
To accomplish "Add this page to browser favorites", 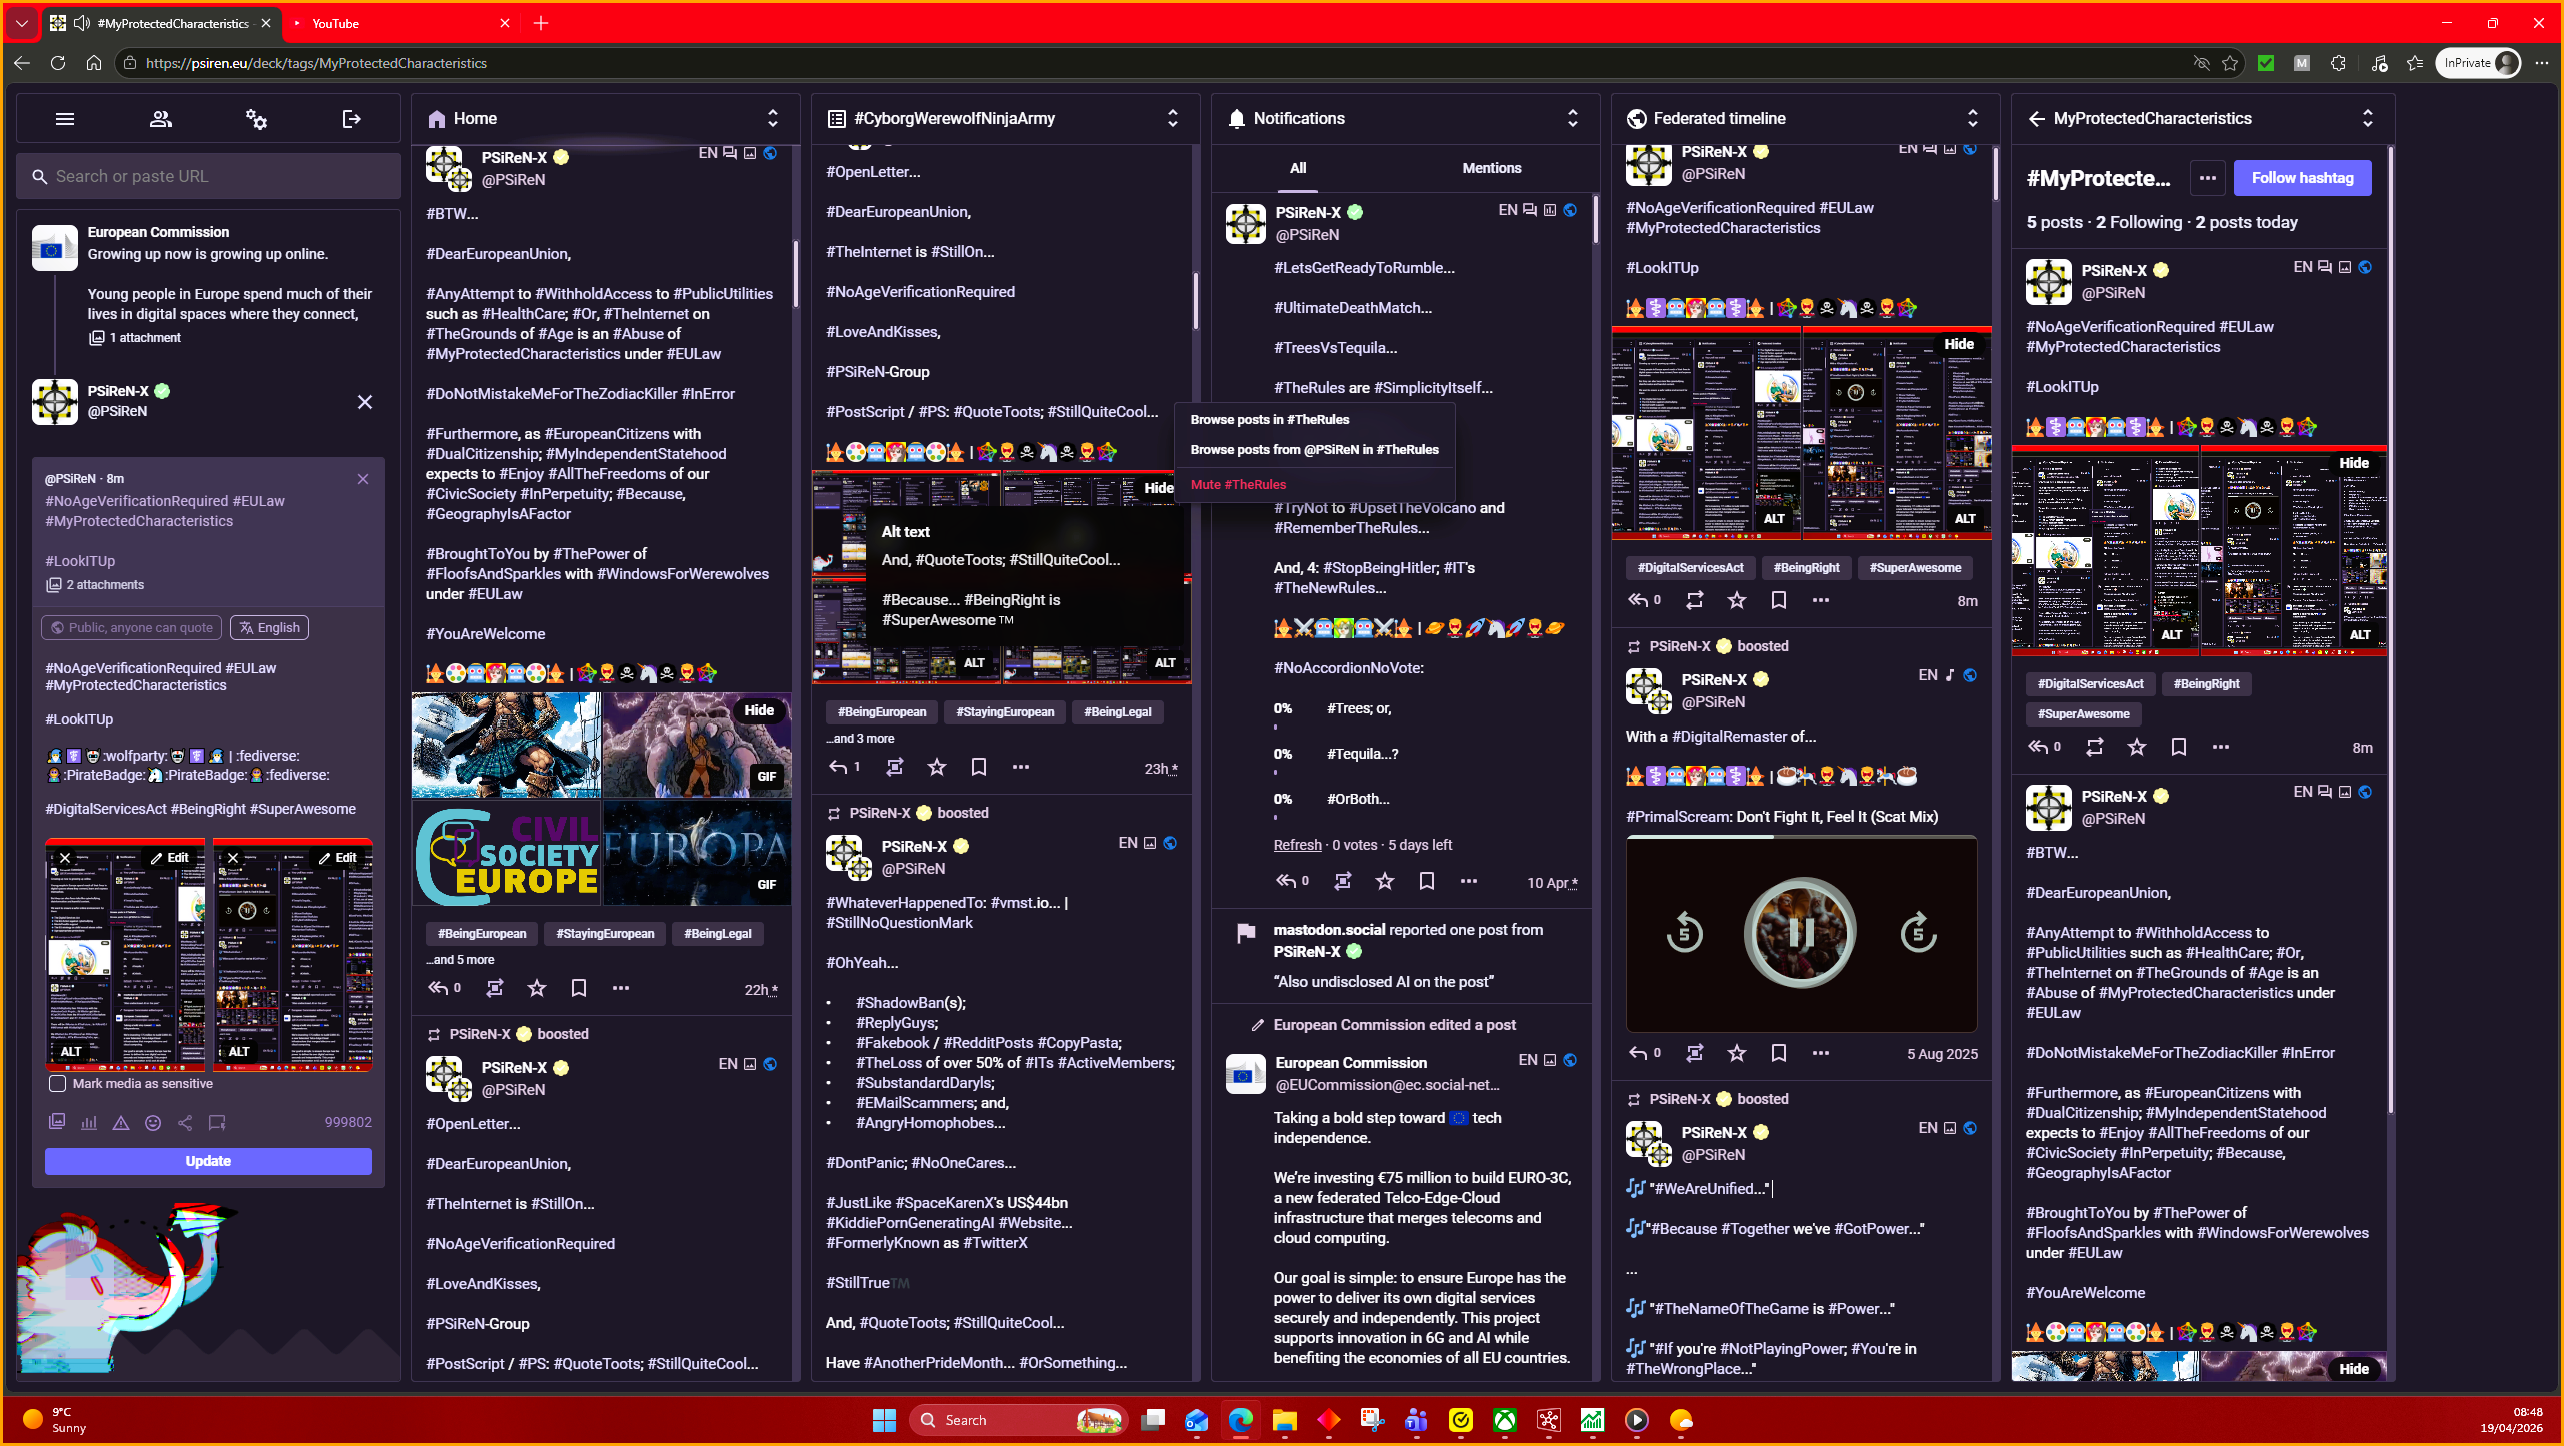I will click(x=2230, y=63).
